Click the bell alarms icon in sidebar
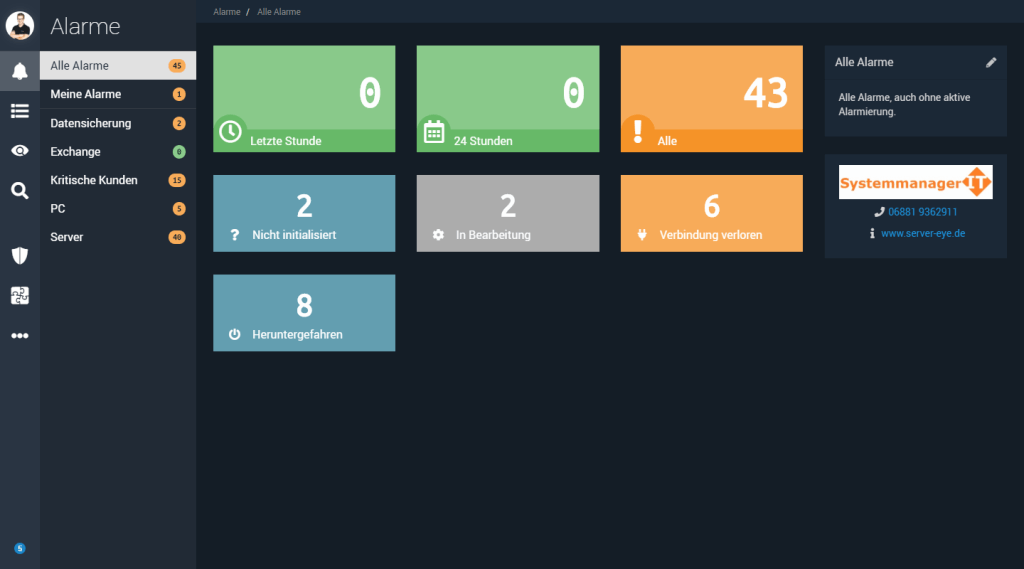Viewport: 1024px width, 569px height. click(x=19, y=71)
